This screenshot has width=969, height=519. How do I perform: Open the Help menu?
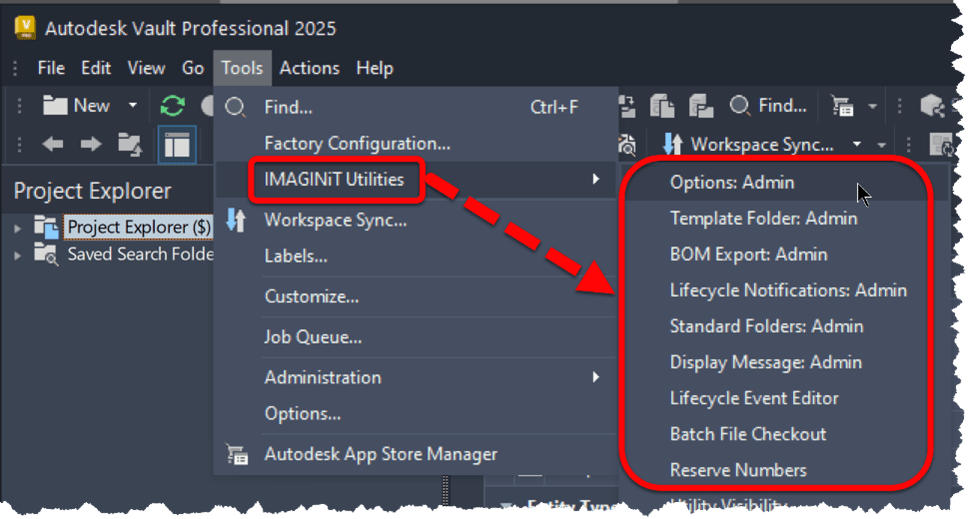pyautogui.click(x=374, y=68)
